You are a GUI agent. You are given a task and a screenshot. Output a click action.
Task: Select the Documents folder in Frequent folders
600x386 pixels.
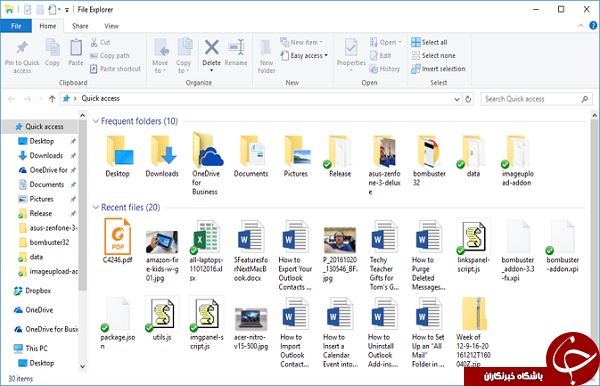pos(251,157)
